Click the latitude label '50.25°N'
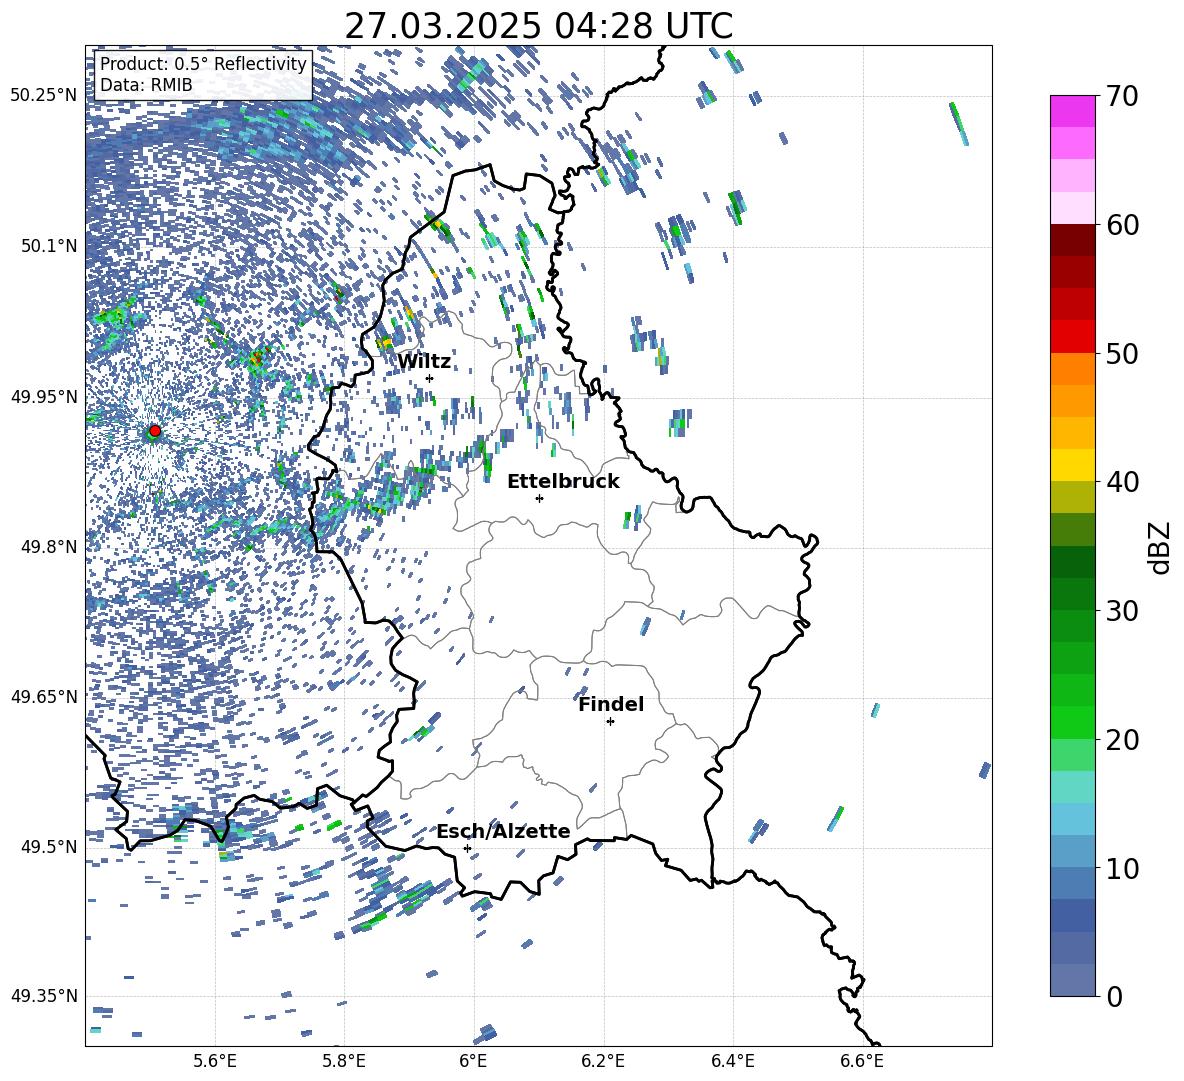The height and width of the screenshot is (1081, 1184). click(x=44, y=96)
